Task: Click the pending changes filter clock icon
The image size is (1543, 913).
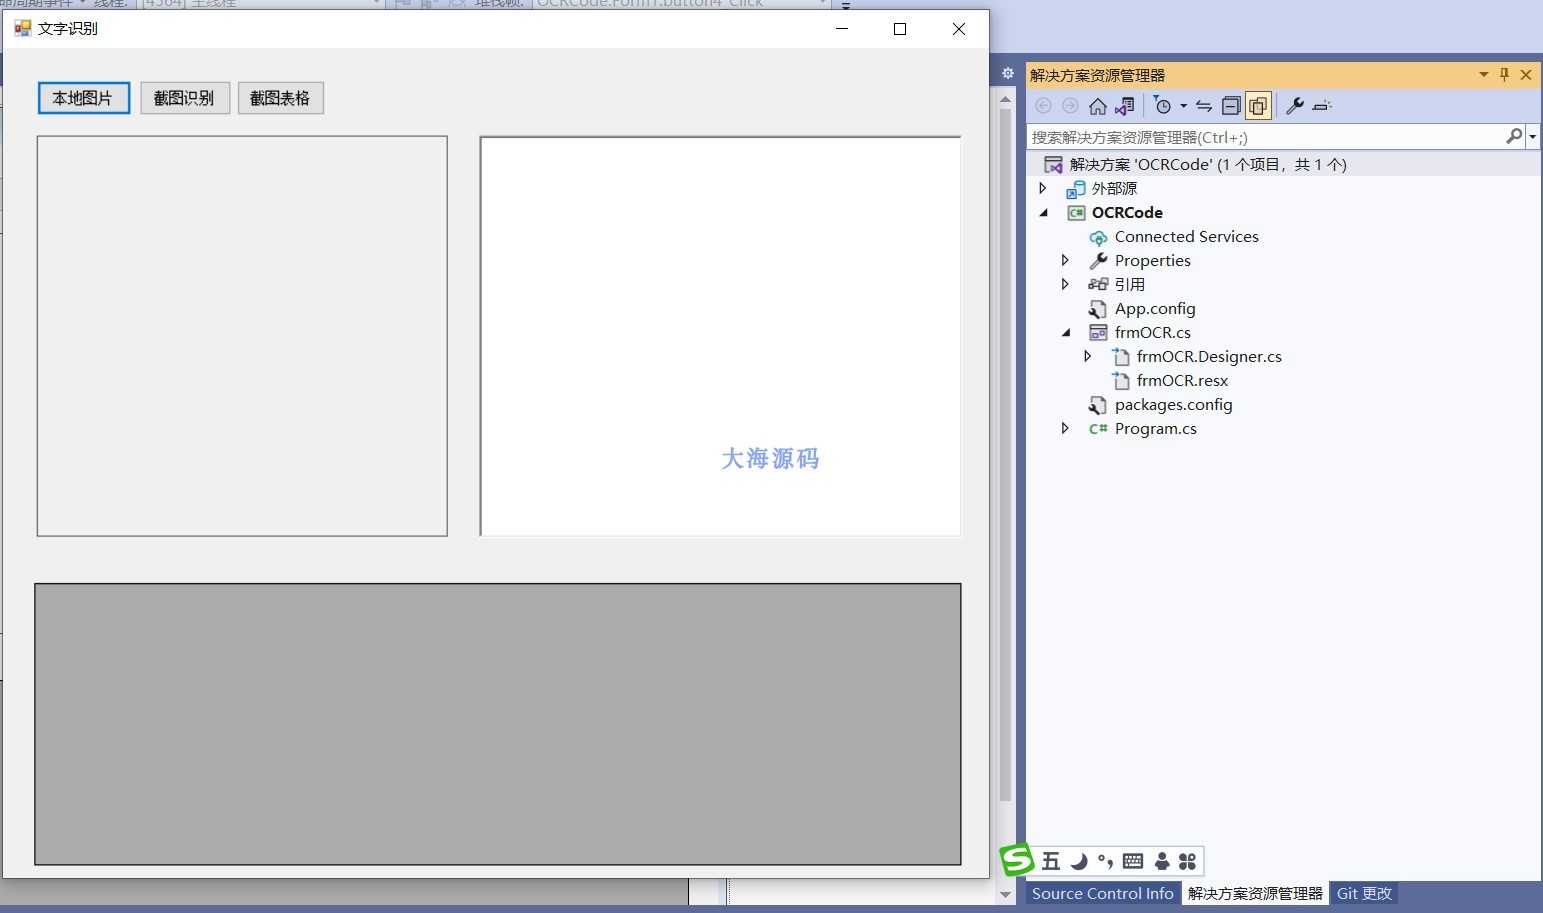Action: 1162,106
